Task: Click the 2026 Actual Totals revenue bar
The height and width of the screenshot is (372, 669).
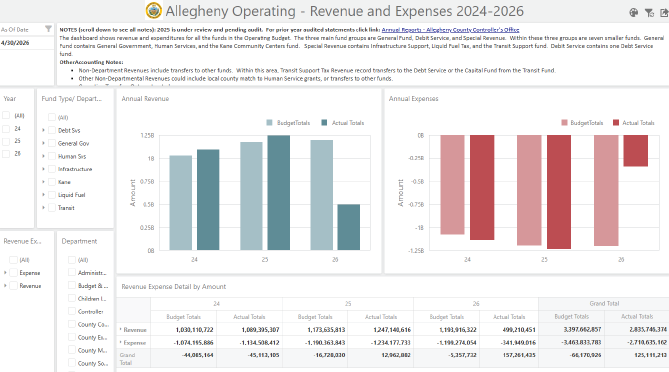Action: pyautogui.click(x=349, y=227)
